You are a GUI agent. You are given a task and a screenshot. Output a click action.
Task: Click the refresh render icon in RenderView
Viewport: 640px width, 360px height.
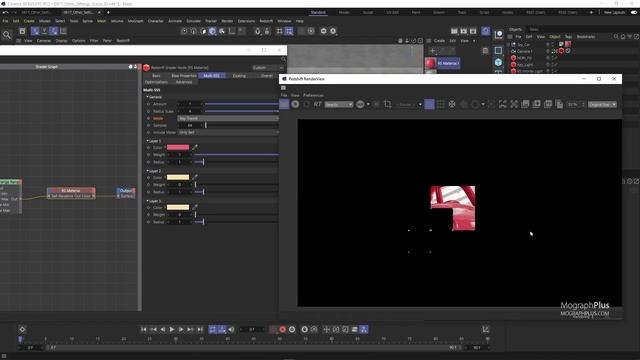[x=307, y=104]
